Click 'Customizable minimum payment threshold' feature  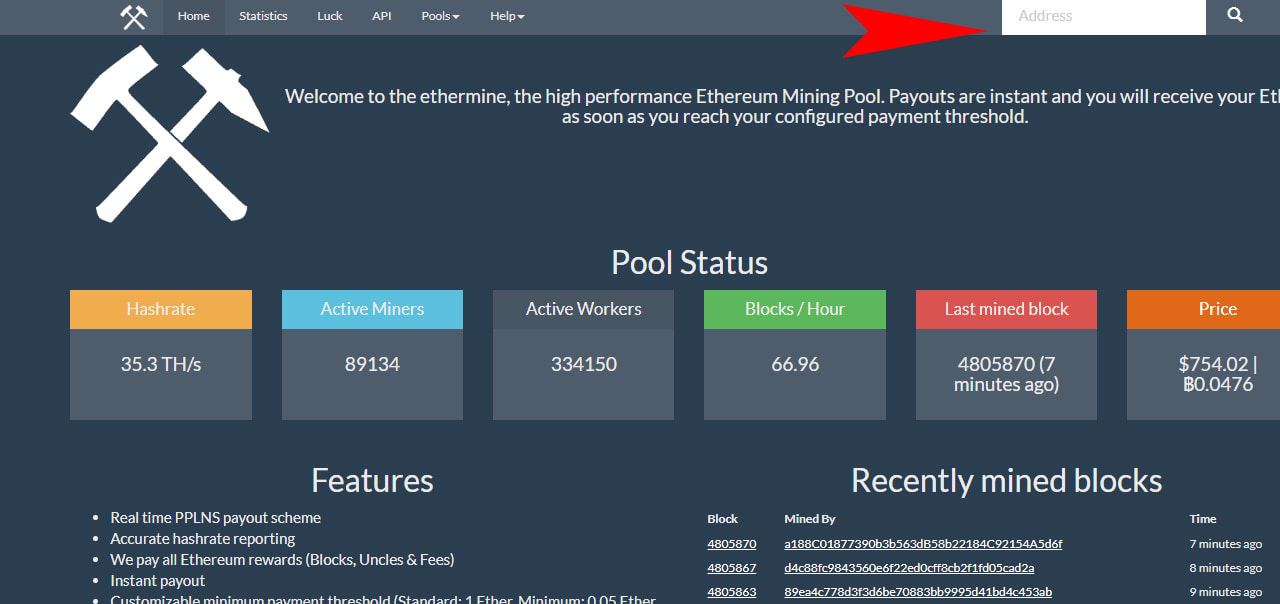point(383,599)
